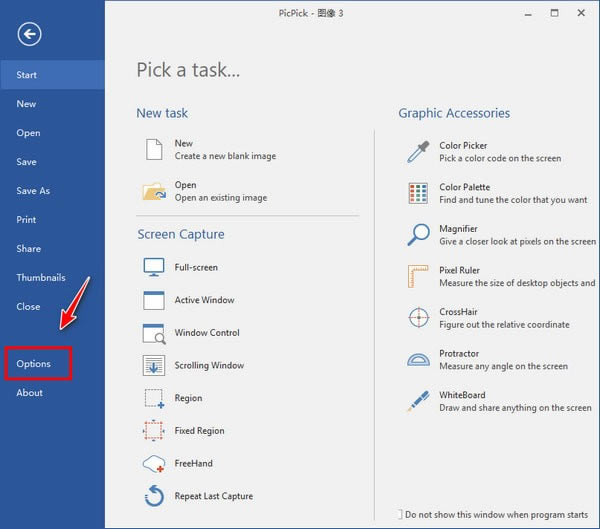Select the Full-screen capture icon

pyautogui.click(x=154, y=267)
